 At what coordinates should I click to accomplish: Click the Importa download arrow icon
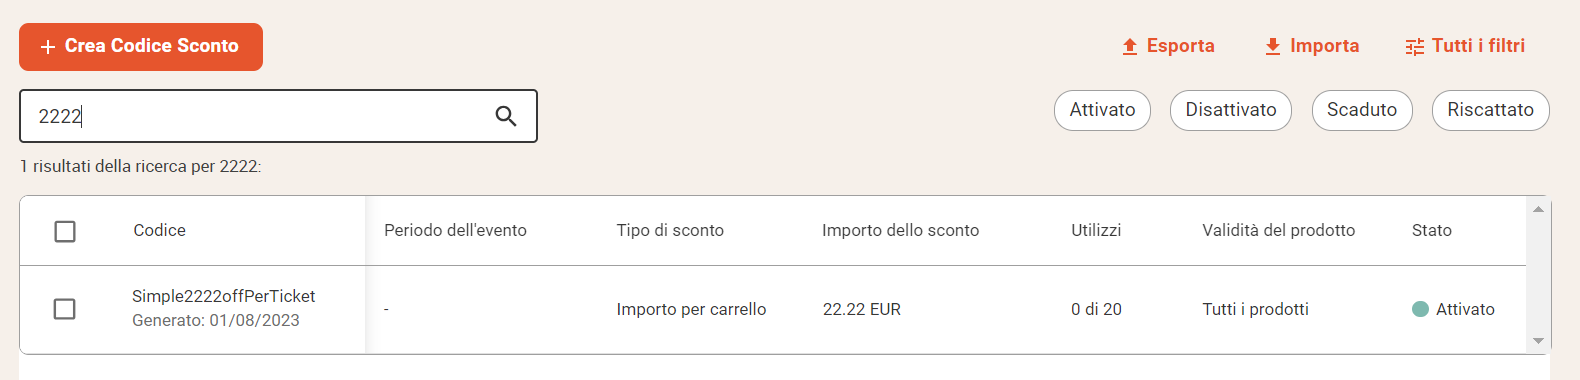point(1273,46)
